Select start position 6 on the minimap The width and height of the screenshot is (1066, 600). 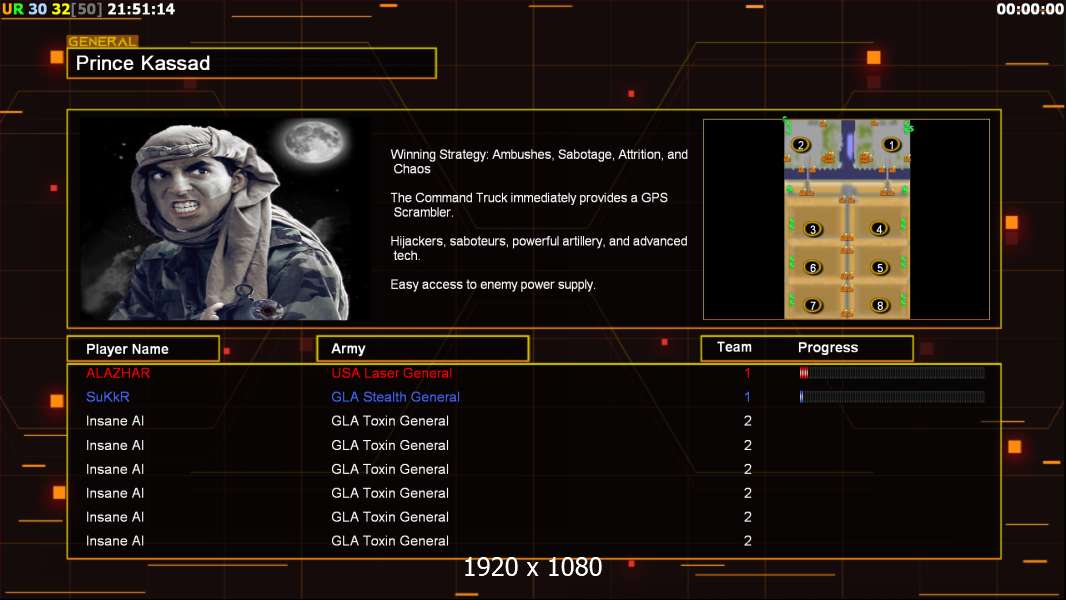click(x=812, y=267)
